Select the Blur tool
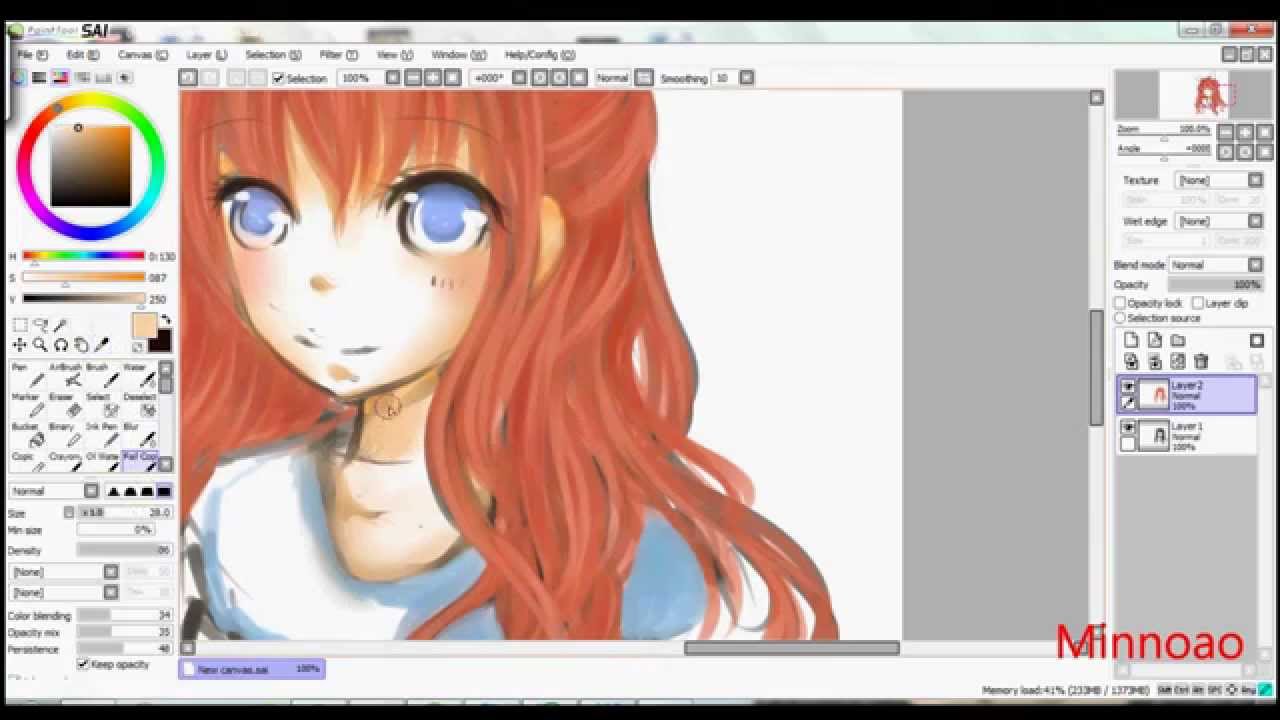Screen dimensions: 1280x720 click(x=138, y=434)
